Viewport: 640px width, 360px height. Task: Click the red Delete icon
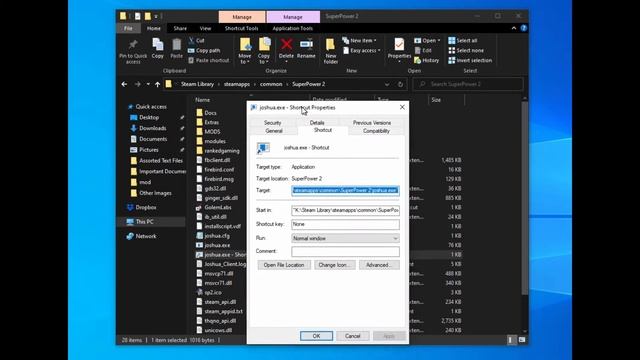coord(287,44)
